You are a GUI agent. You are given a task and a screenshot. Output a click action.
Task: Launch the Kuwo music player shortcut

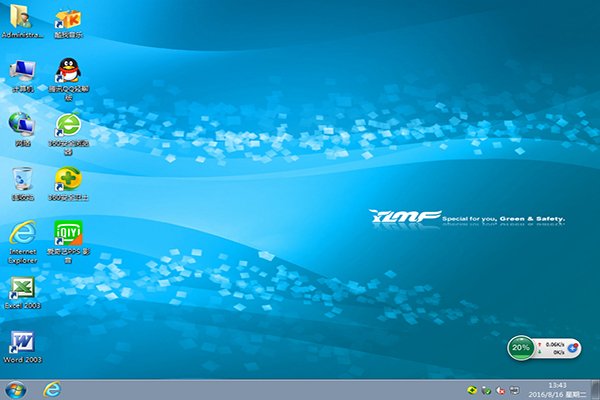click(67, 18)
